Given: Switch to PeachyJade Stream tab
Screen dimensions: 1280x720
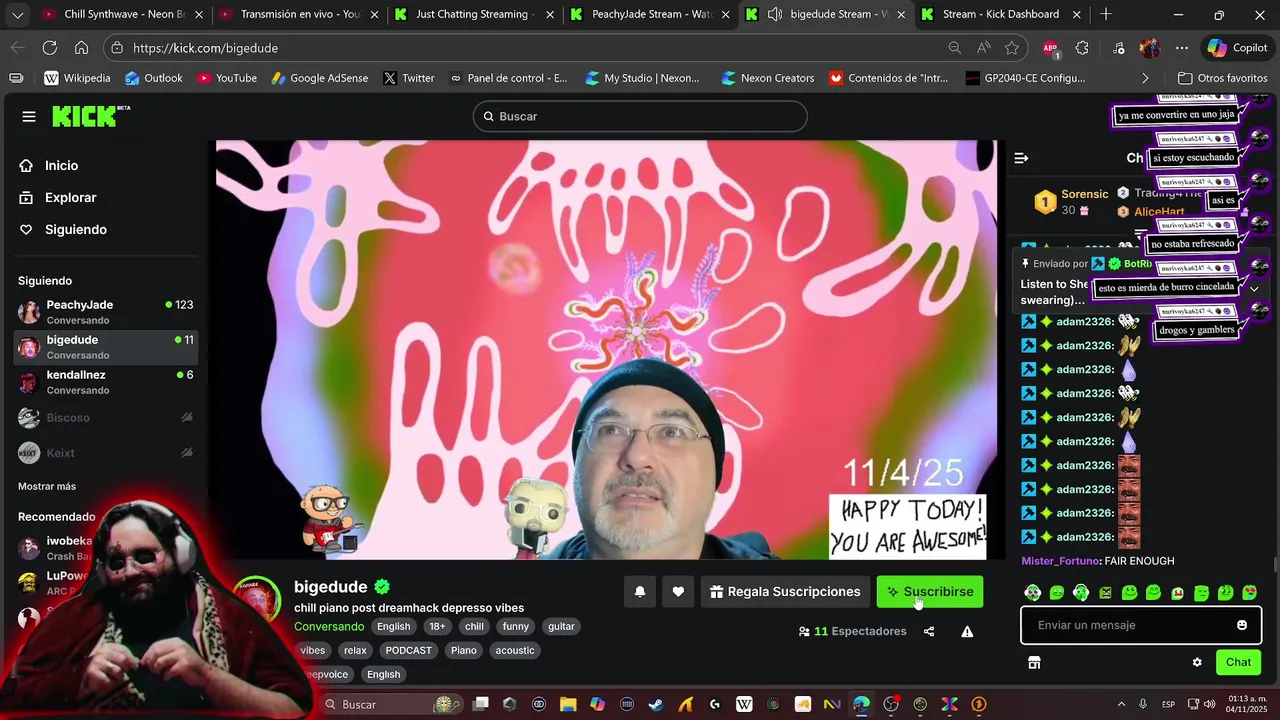Looking at the screenshot, I should [648, 14].
